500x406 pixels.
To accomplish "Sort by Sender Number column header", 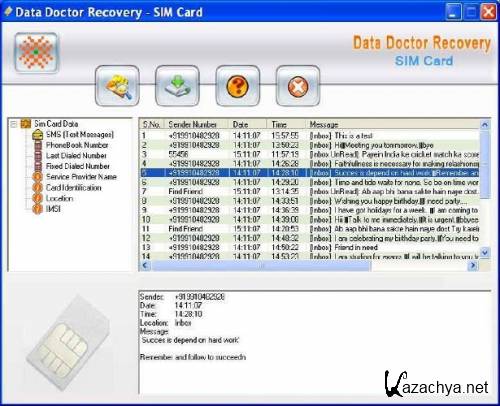I will tap(196, 124).
